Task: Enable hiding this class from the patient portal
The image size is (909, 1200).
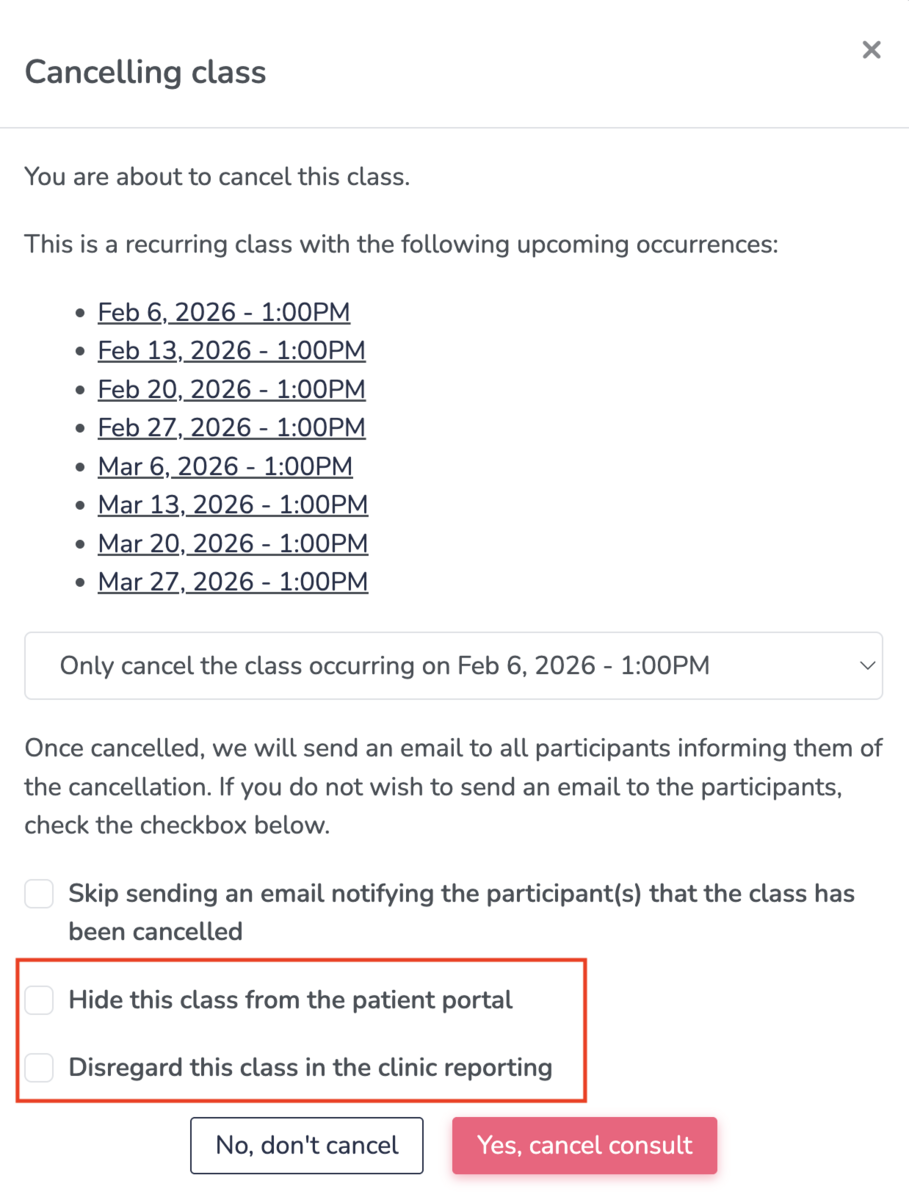Action: click(x=38, y=999)
